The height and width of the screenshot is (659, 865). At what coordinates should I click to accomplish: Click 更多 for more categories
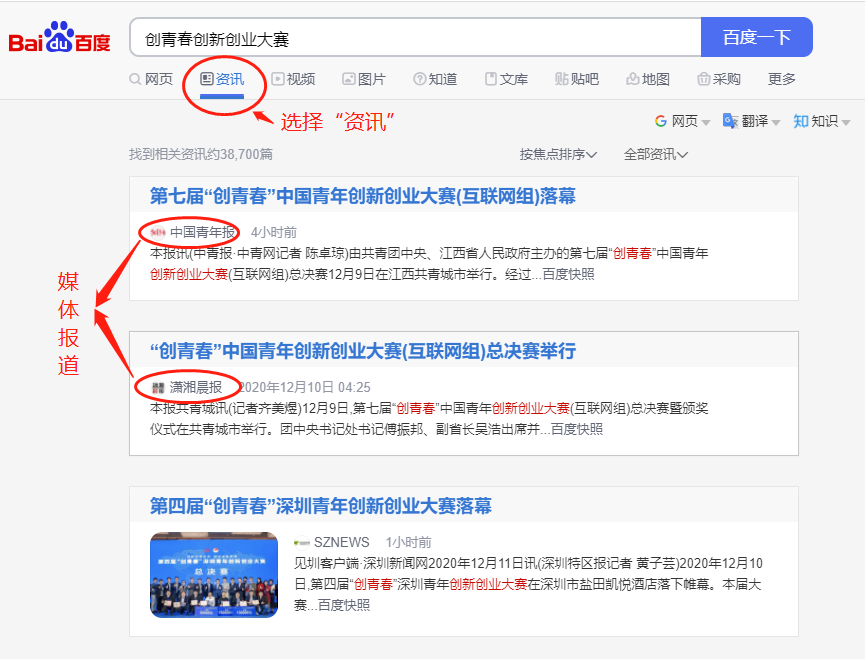pos(782,79)
